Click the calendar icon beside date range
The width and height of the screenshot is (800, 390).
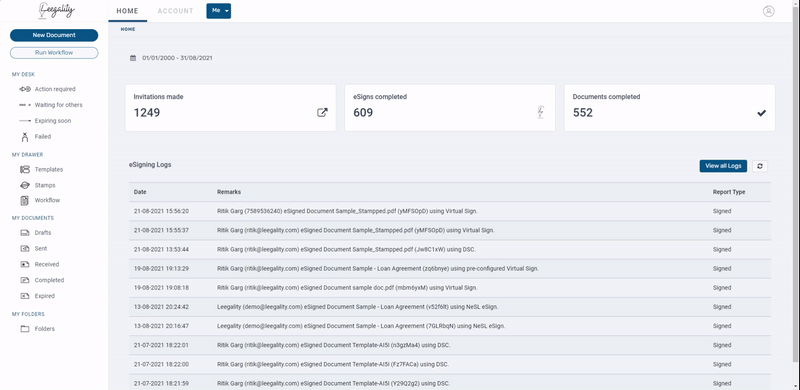tap(133, 58)
